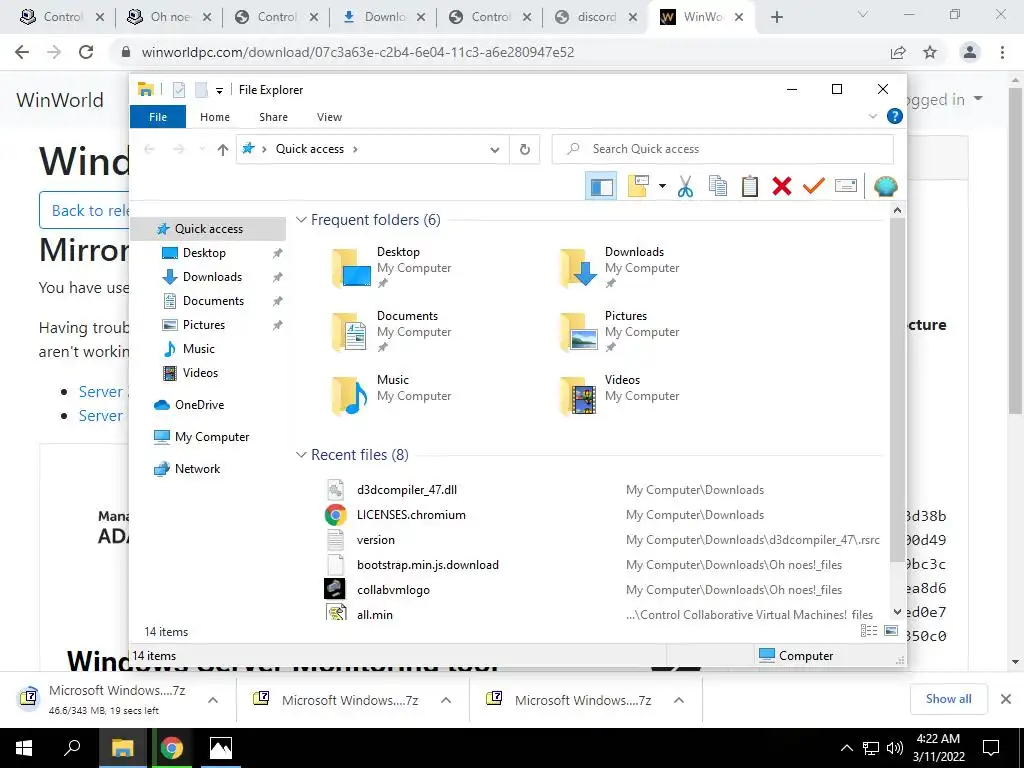The height and width of the screenshot is (768, 1024).
Task: Select the Desktop frequent folder icon
Action: (351, 268)
